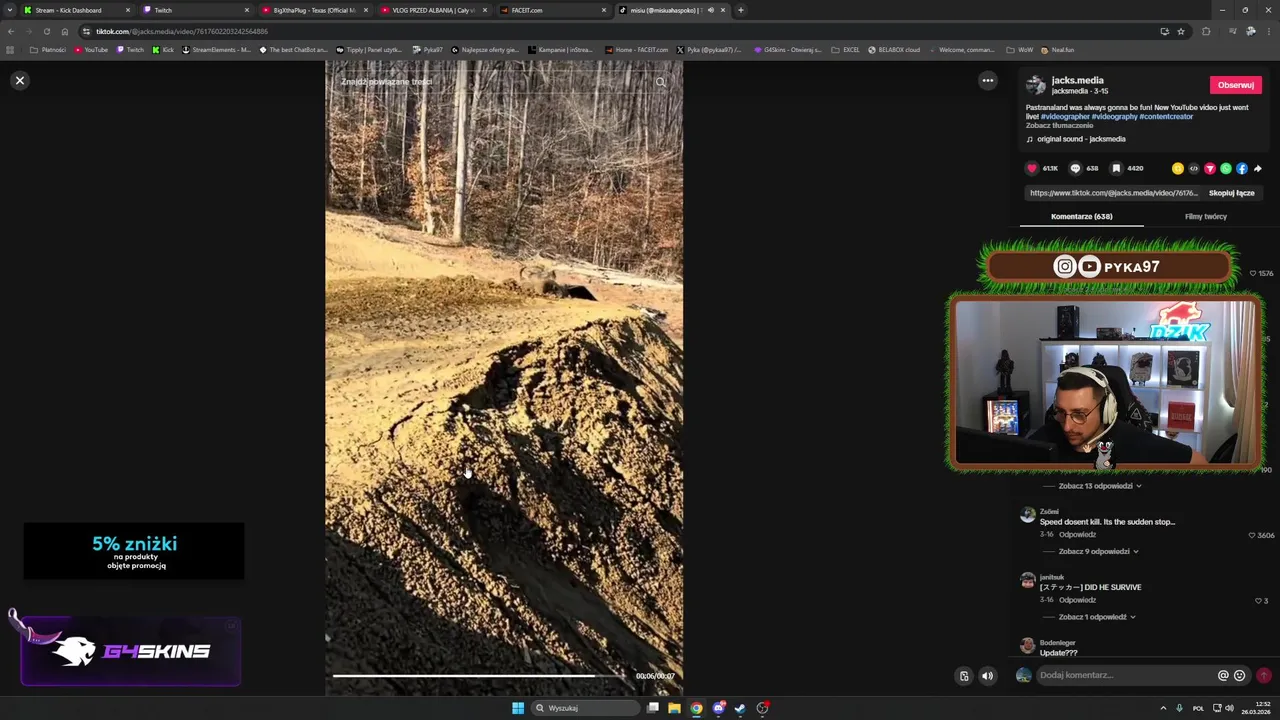Click 'Zobacz tłumaczenie' link

click(1059, 126)
